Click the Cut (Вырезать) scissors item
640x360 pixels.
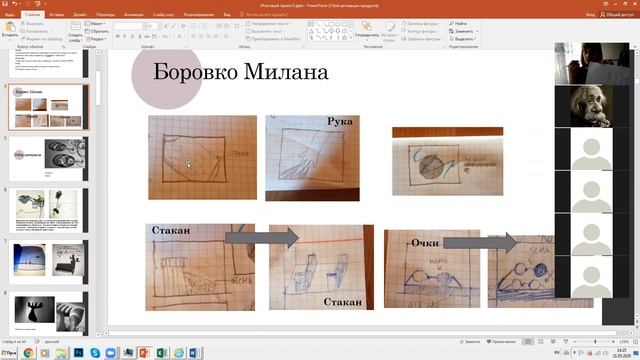point(32,24)
